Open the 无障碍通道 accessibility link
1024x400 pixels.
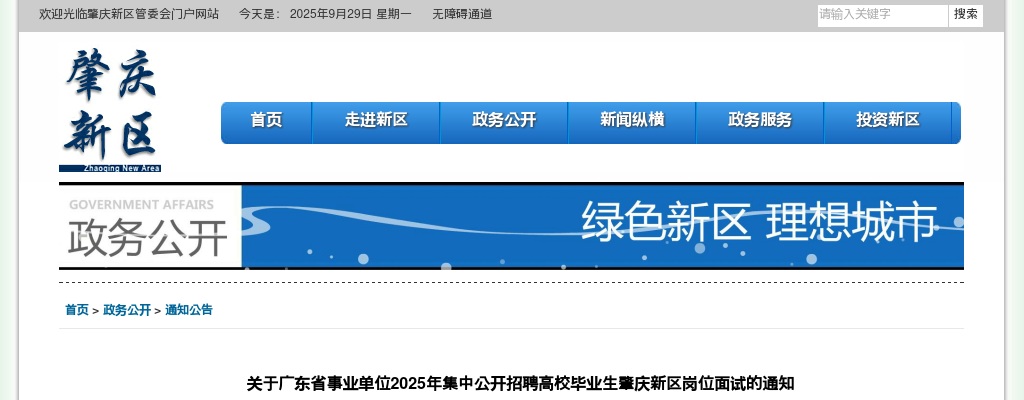click(462, 15)
